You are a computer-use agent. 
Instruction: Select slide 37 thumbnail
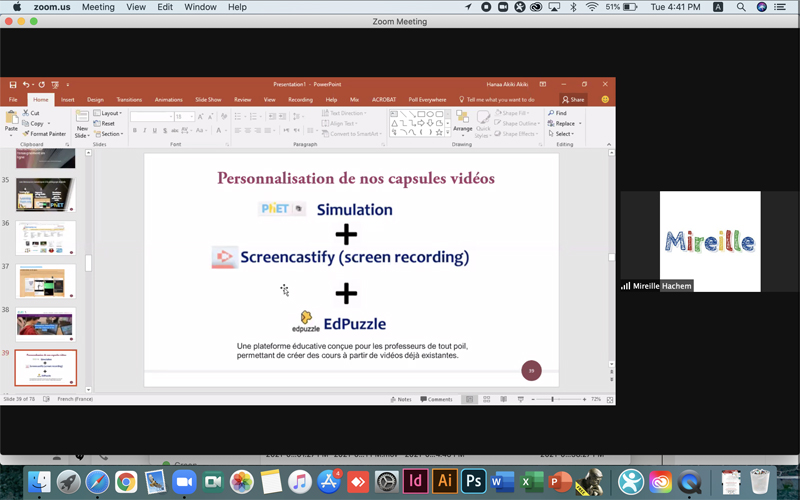tap(45, 281)
